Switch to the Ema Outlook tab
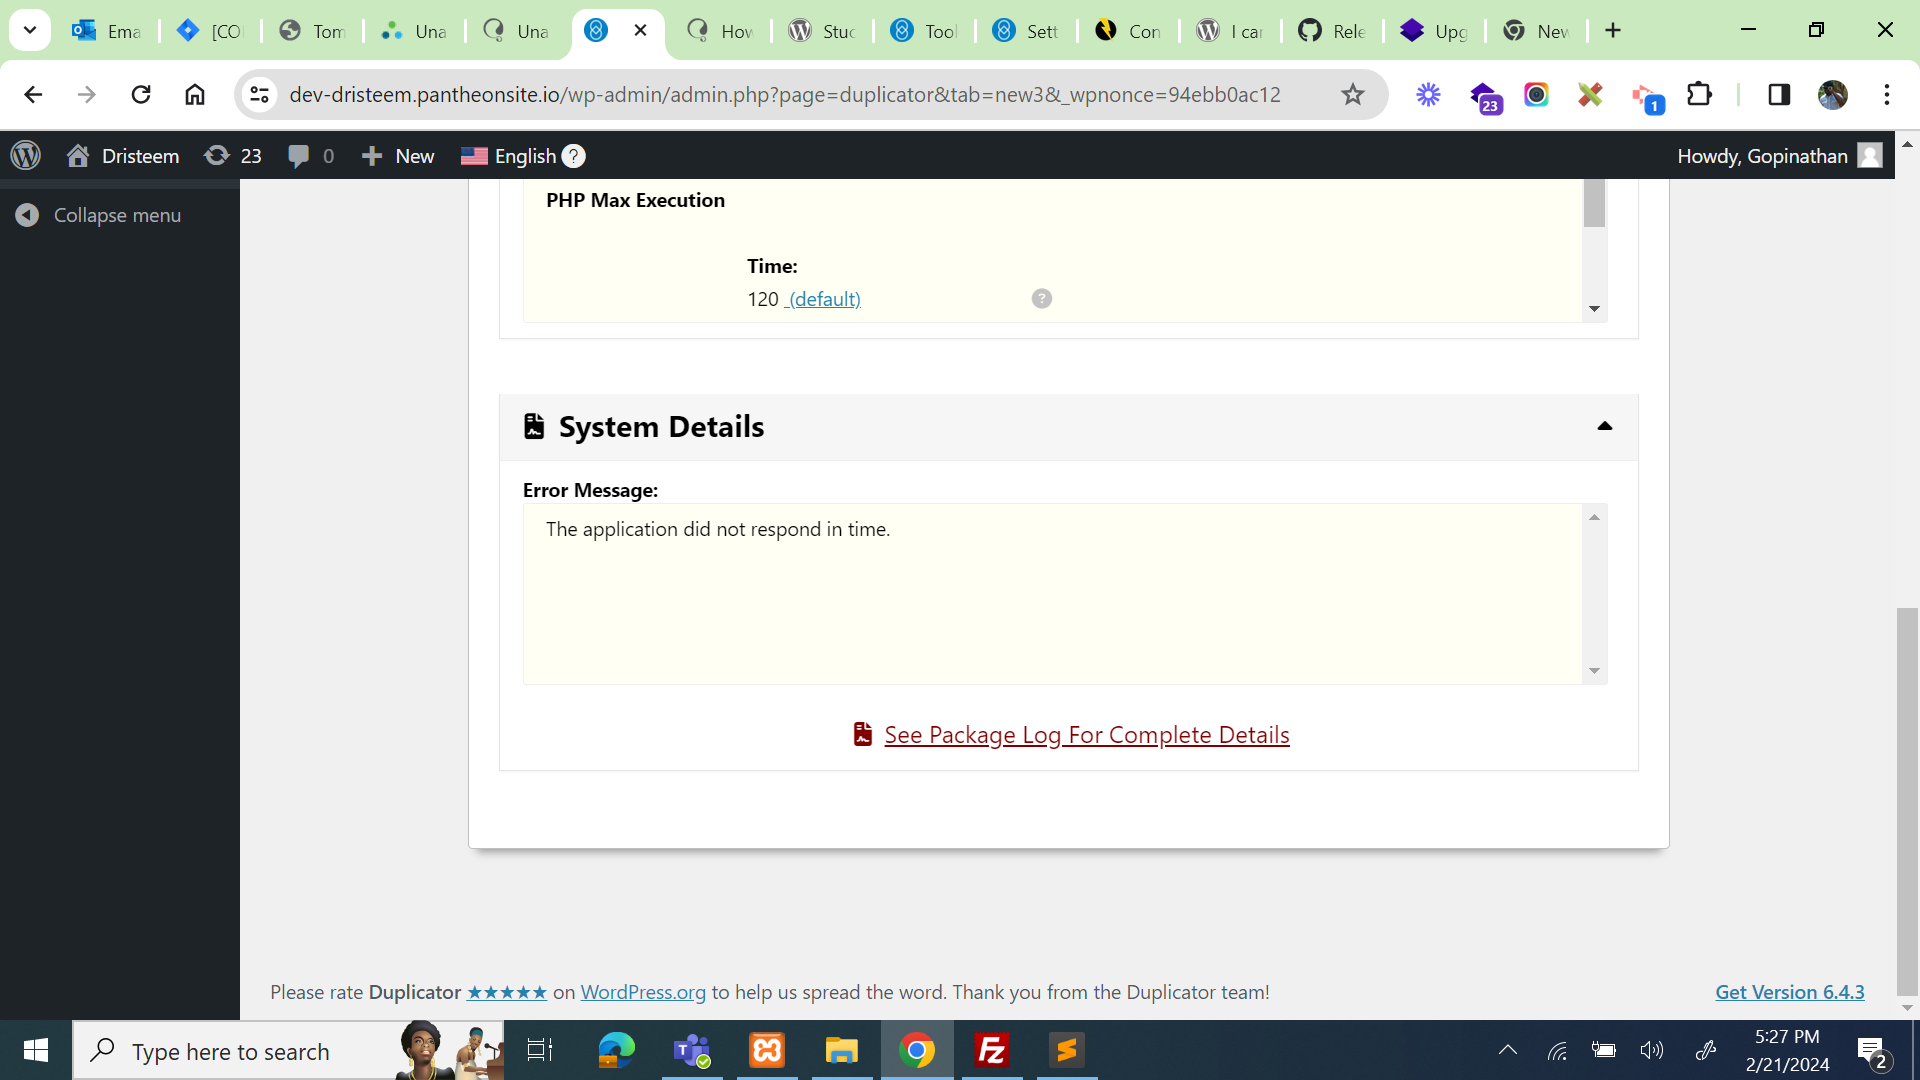This screenshot has height=1080, width=1920. (106, 31)
